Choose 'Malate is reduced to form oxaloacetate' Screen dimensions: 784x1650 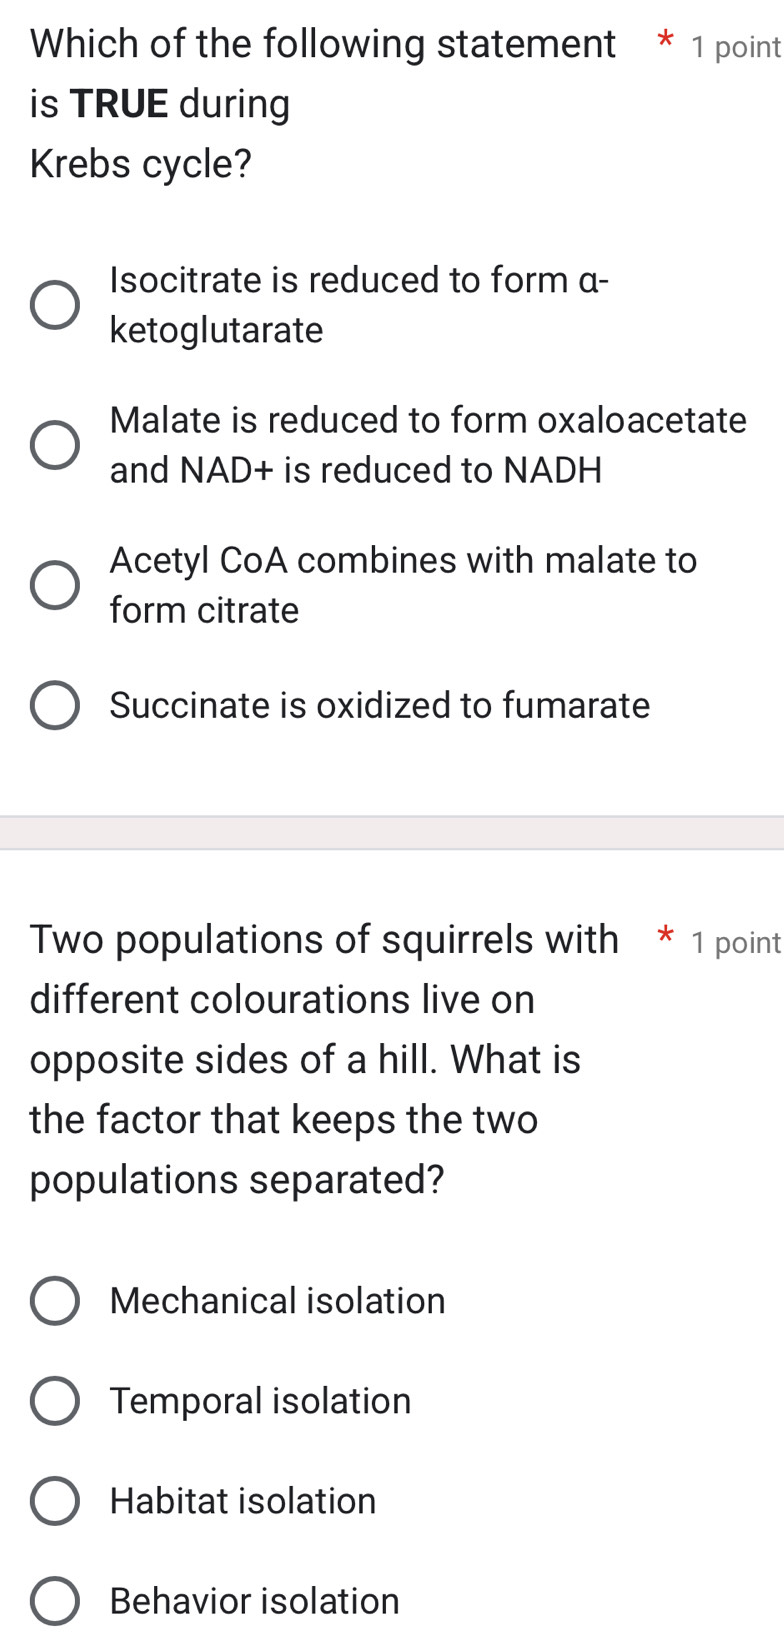click(57, 444)
